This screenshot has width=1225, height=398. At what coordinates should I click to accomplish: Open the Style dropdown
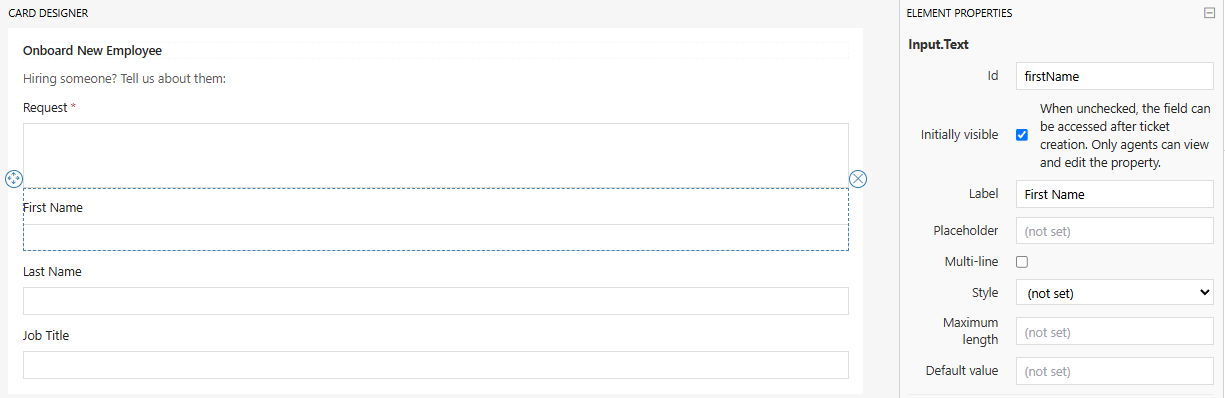1115,293
